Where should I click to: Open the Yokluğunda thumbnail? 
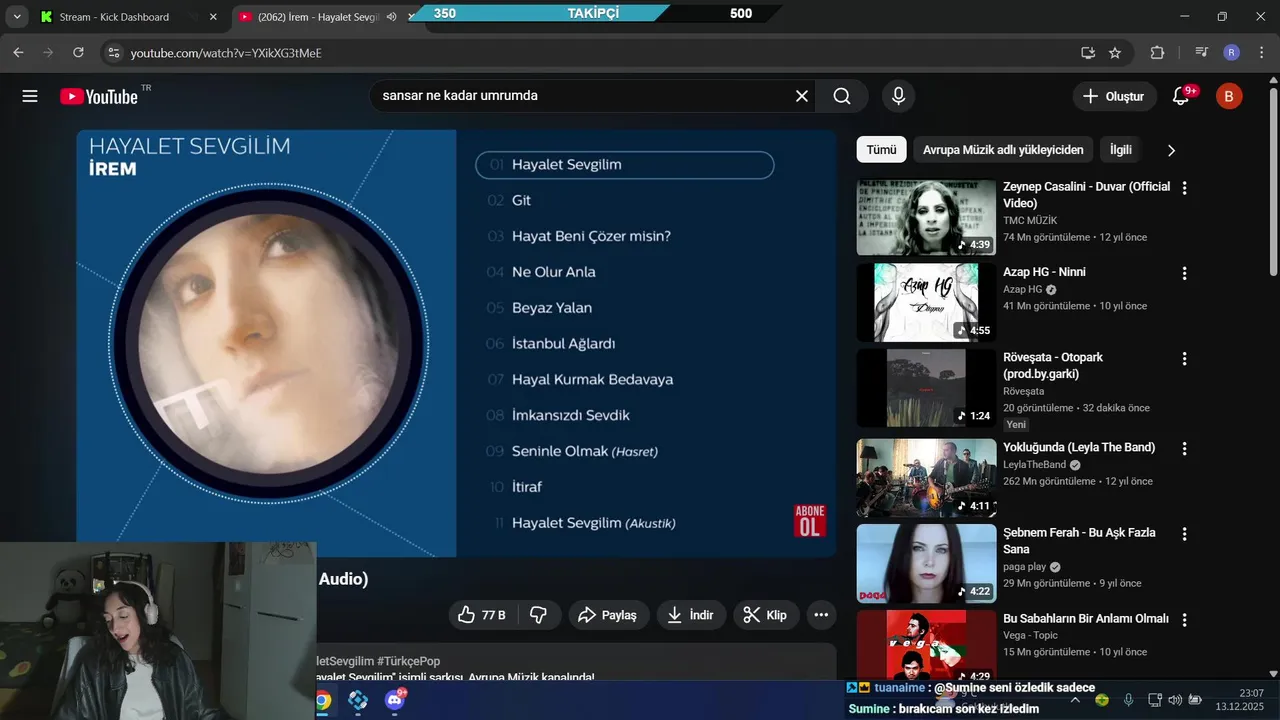pos(926,478)
